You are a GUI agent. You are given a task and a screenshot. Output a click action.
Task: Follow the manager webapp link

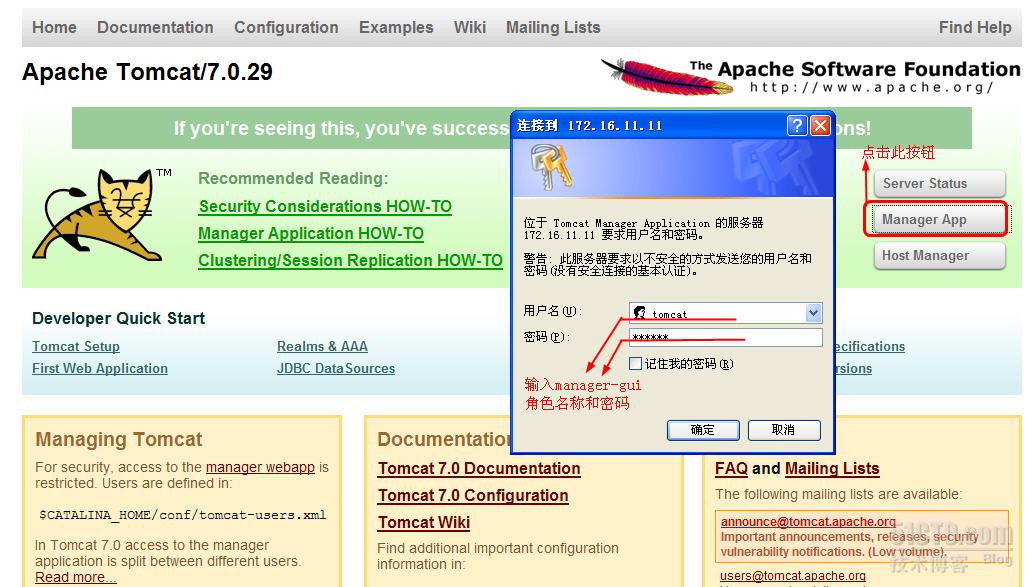[260, 467]
